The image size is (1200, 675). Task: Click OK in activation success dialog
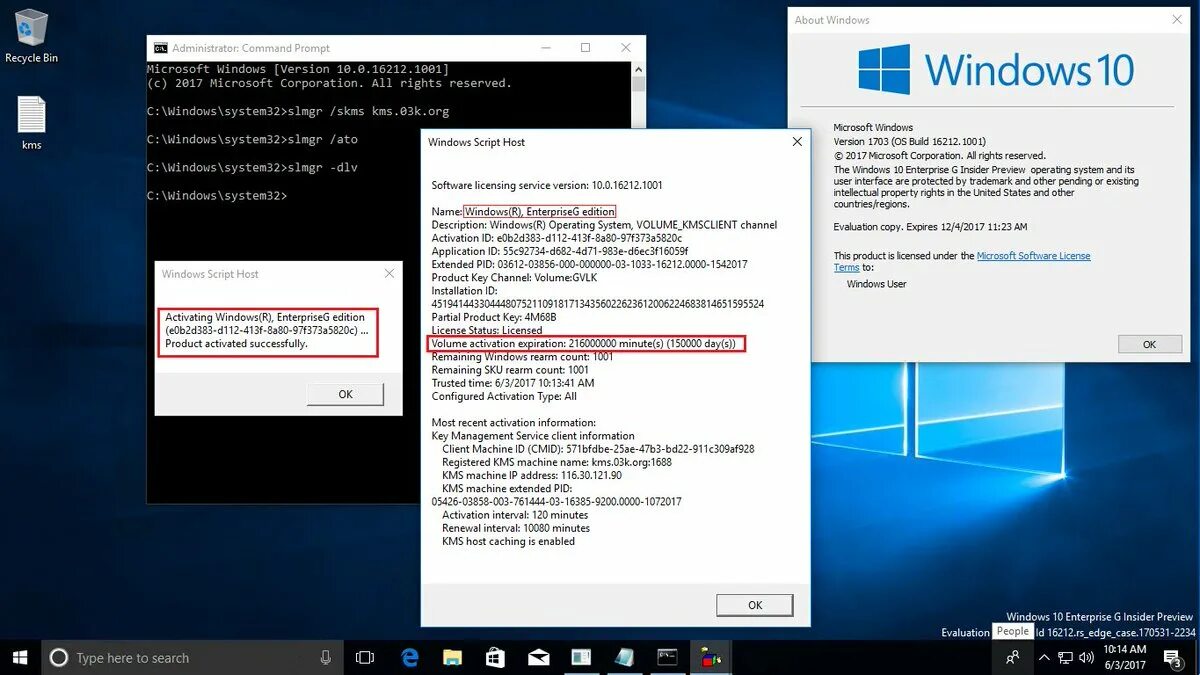pos(345,394)
